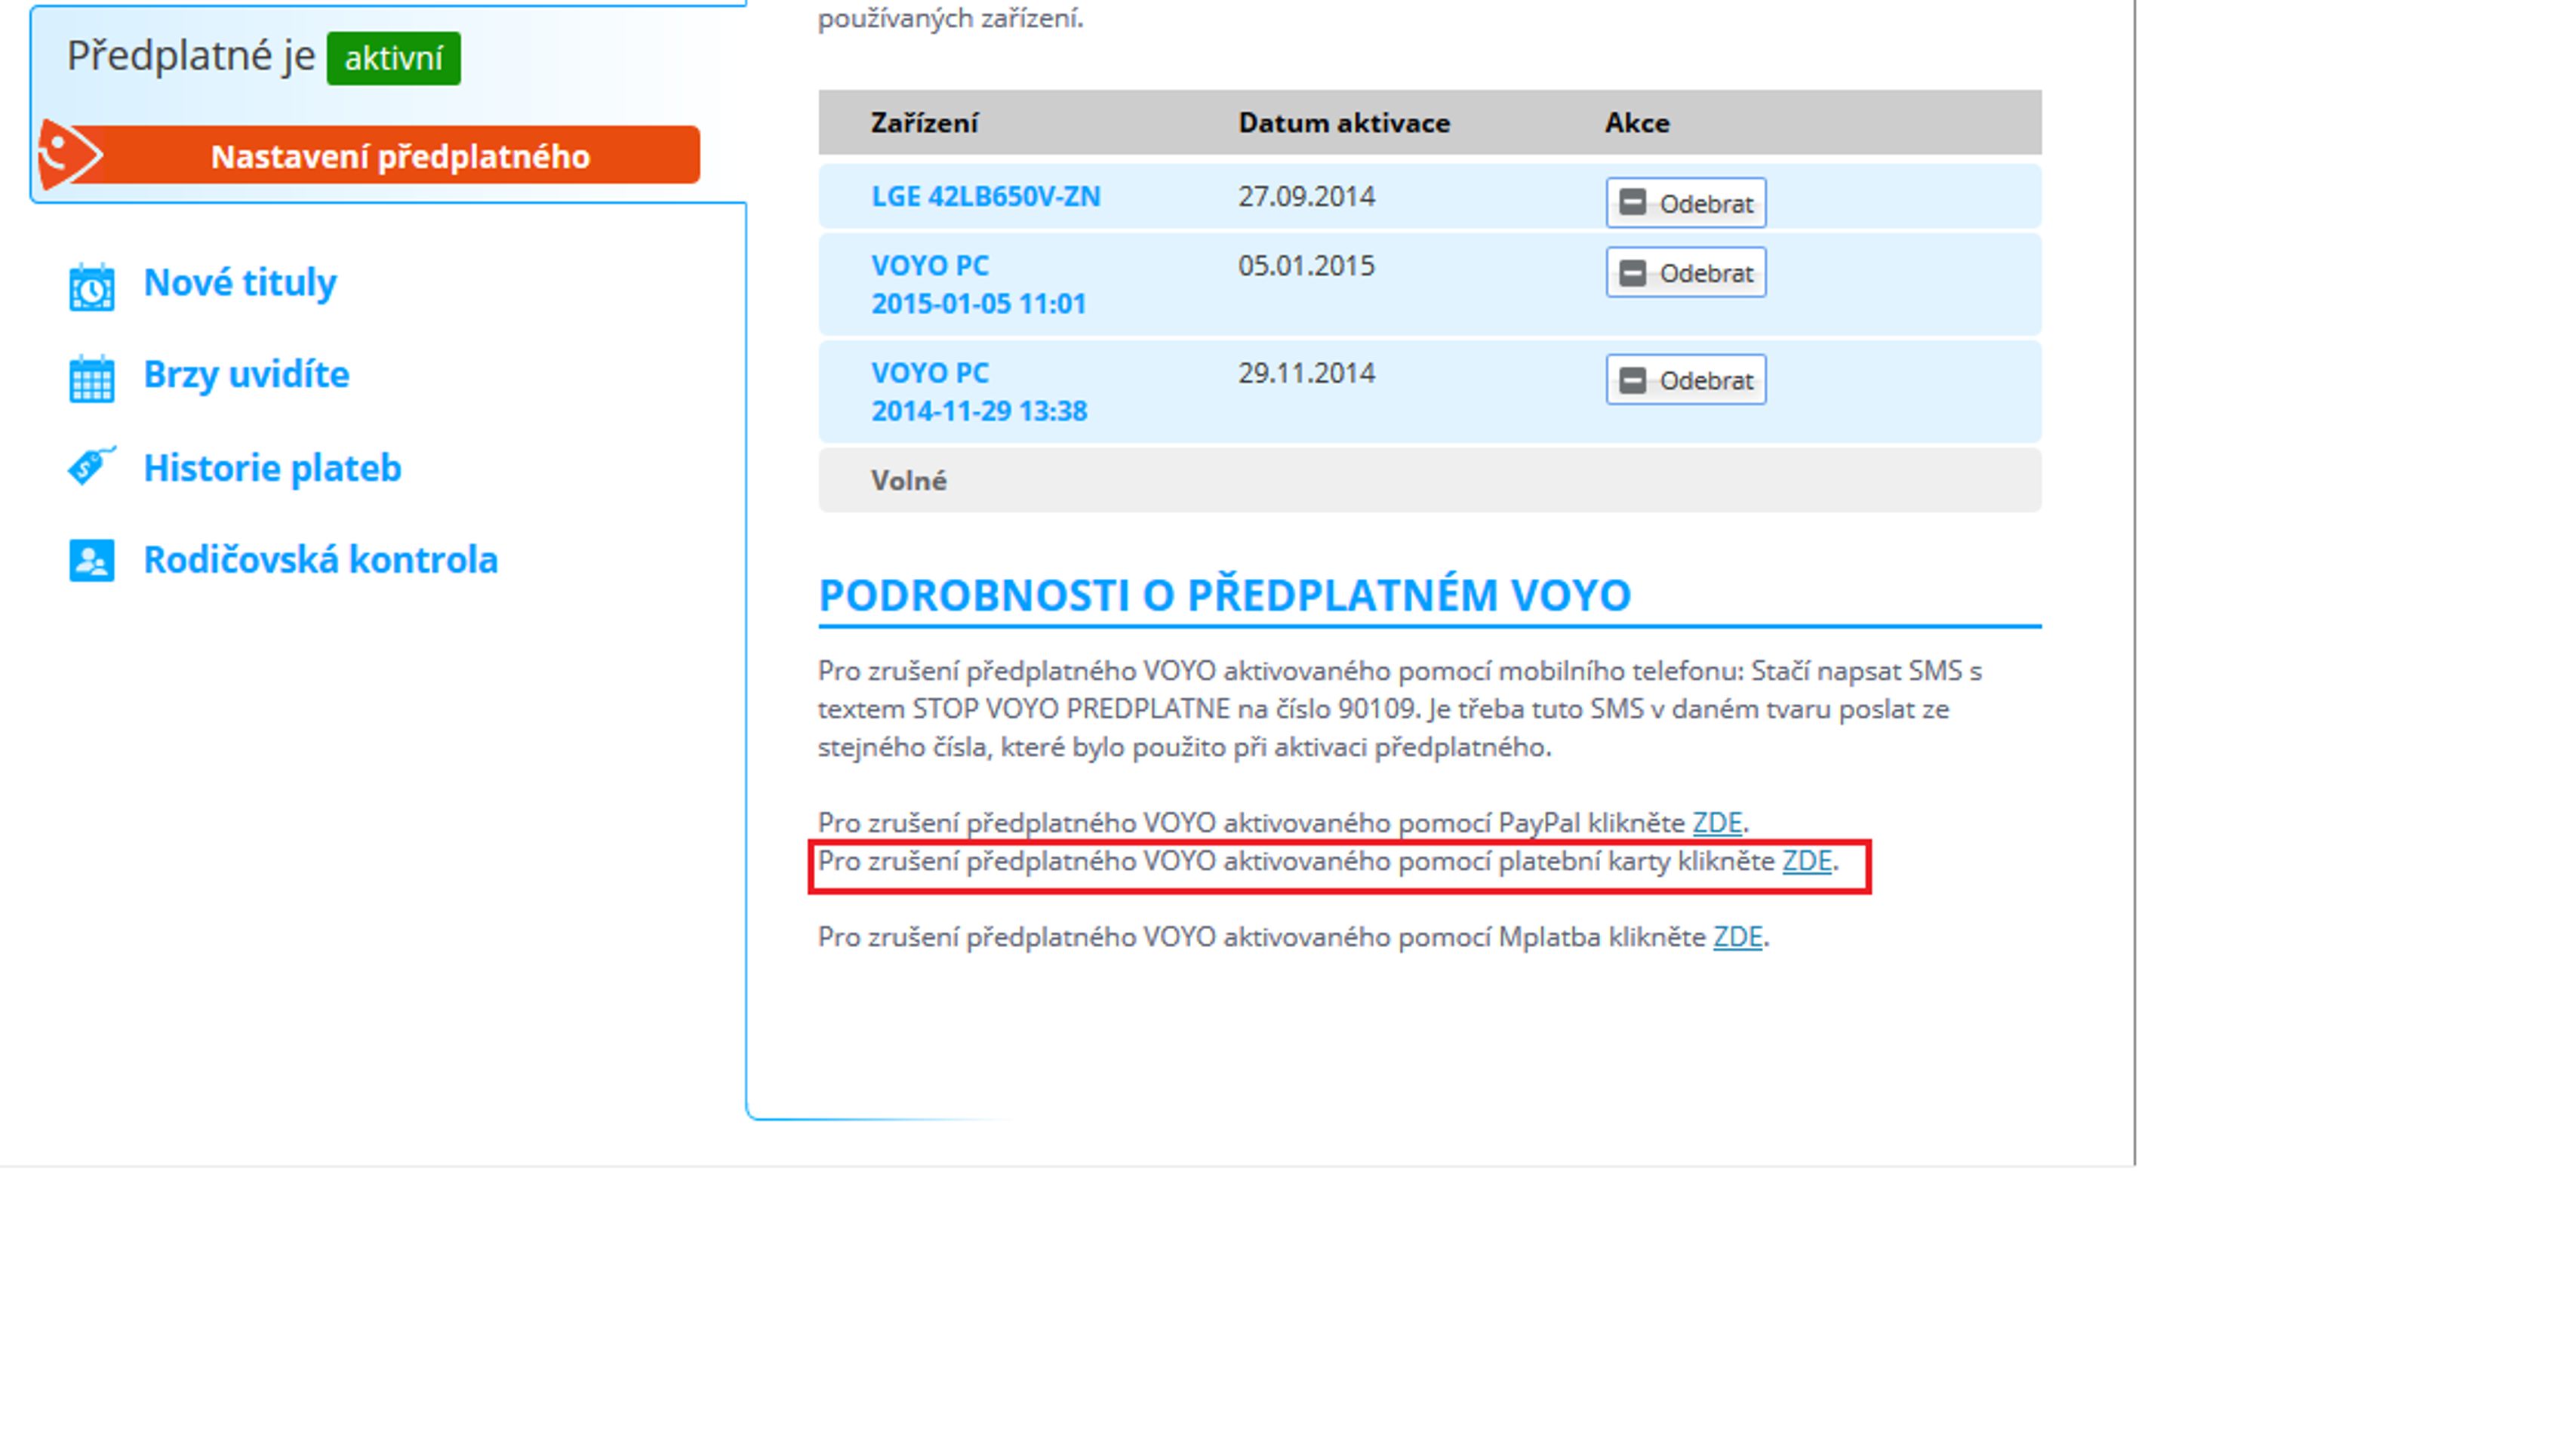This screenshot has height=1449, width=2576.
Task: Click the Akce column header
Action: coord(1637,123)
